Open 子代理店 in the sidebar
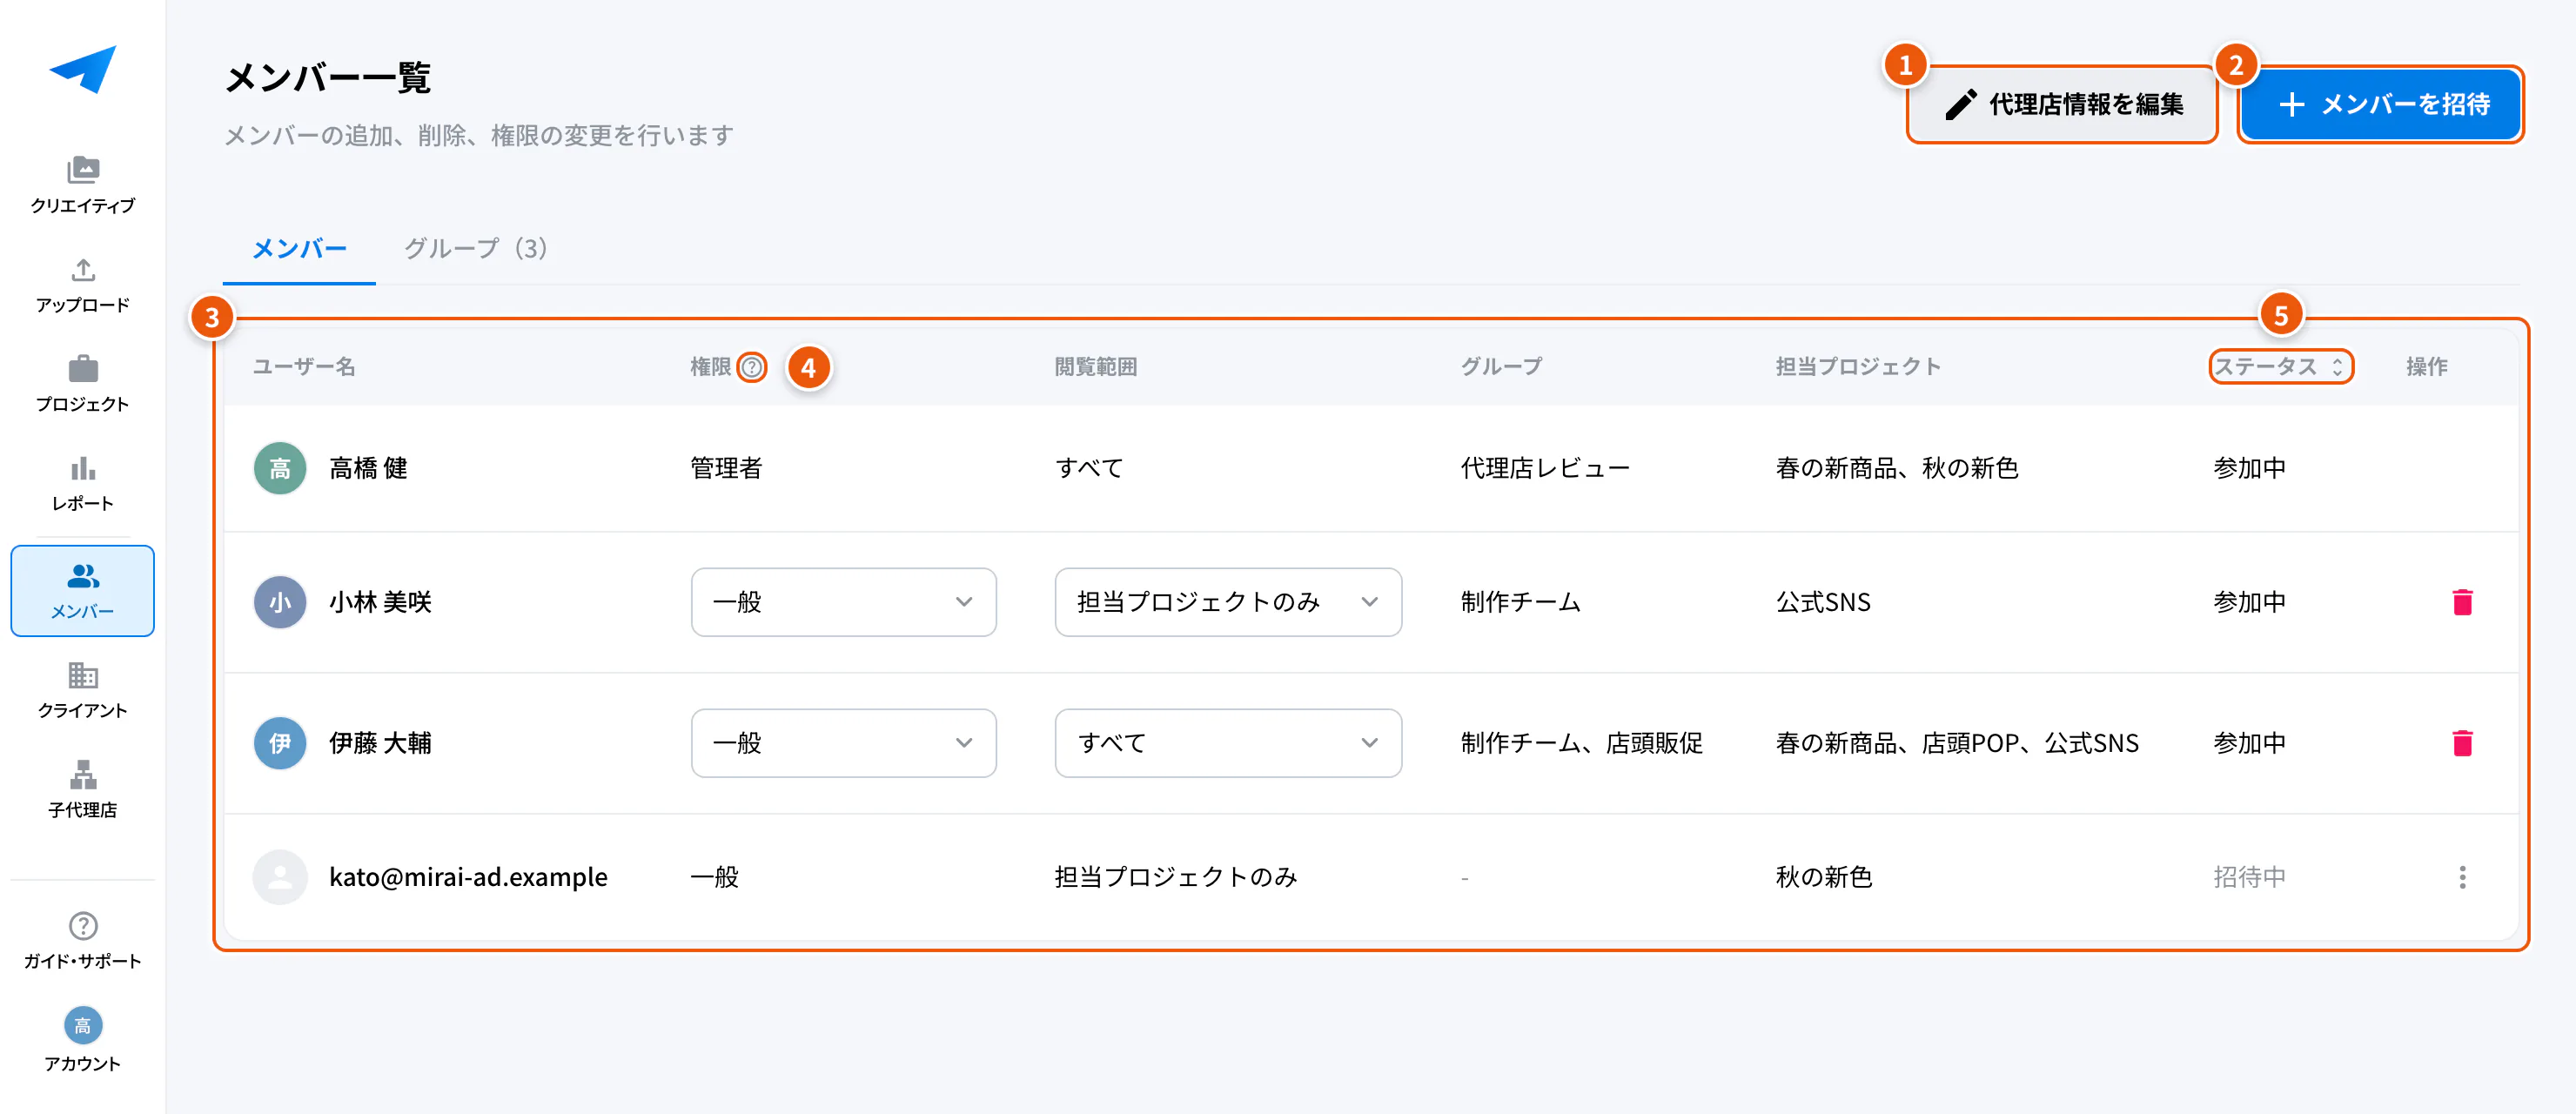The image size is (2576, 1114). [x=83, y=789]
